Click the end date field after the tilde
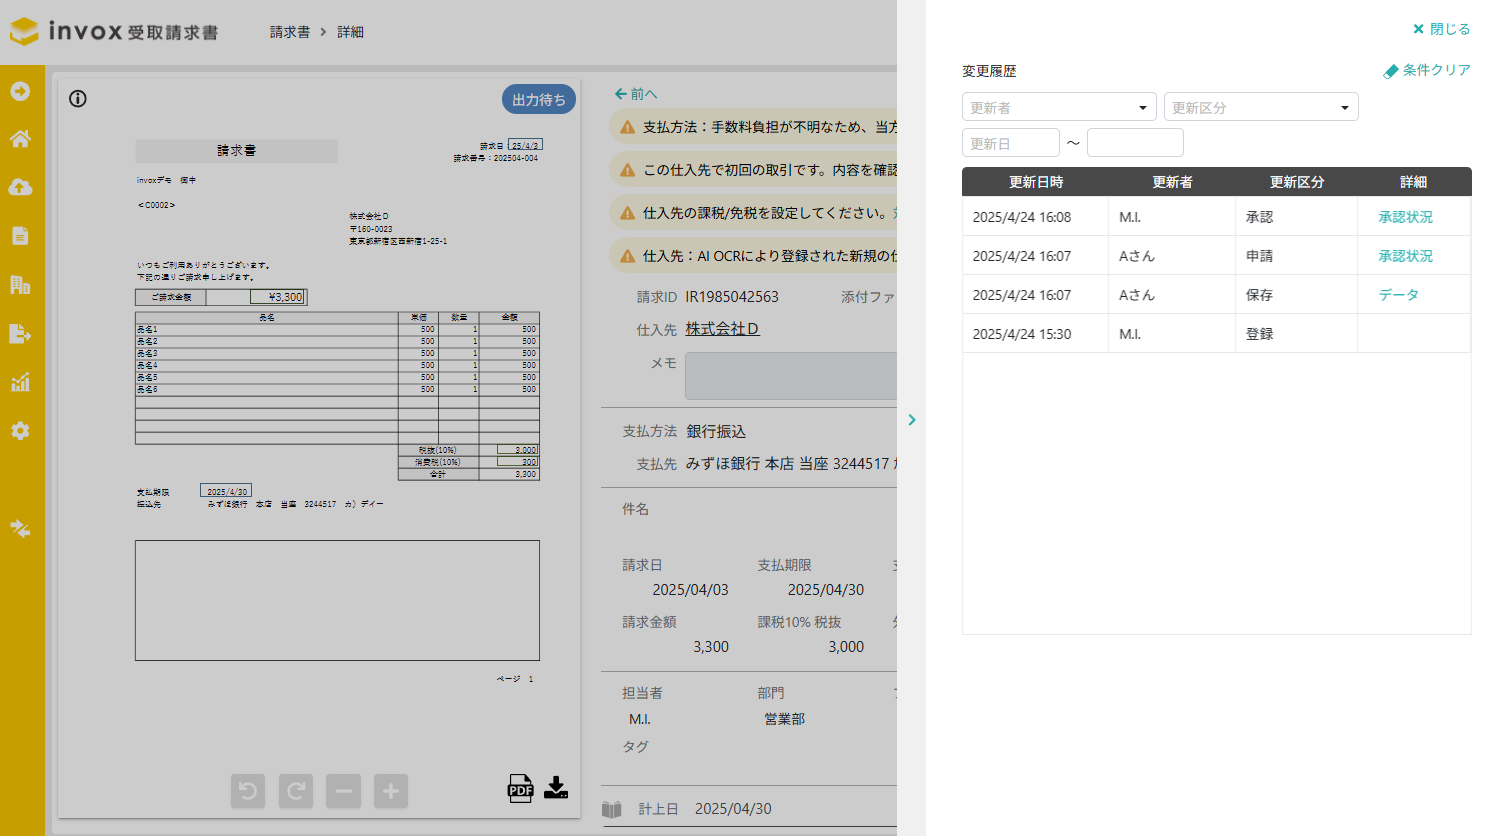The height and width of the screenshot is (836, 1507). 1135,143
